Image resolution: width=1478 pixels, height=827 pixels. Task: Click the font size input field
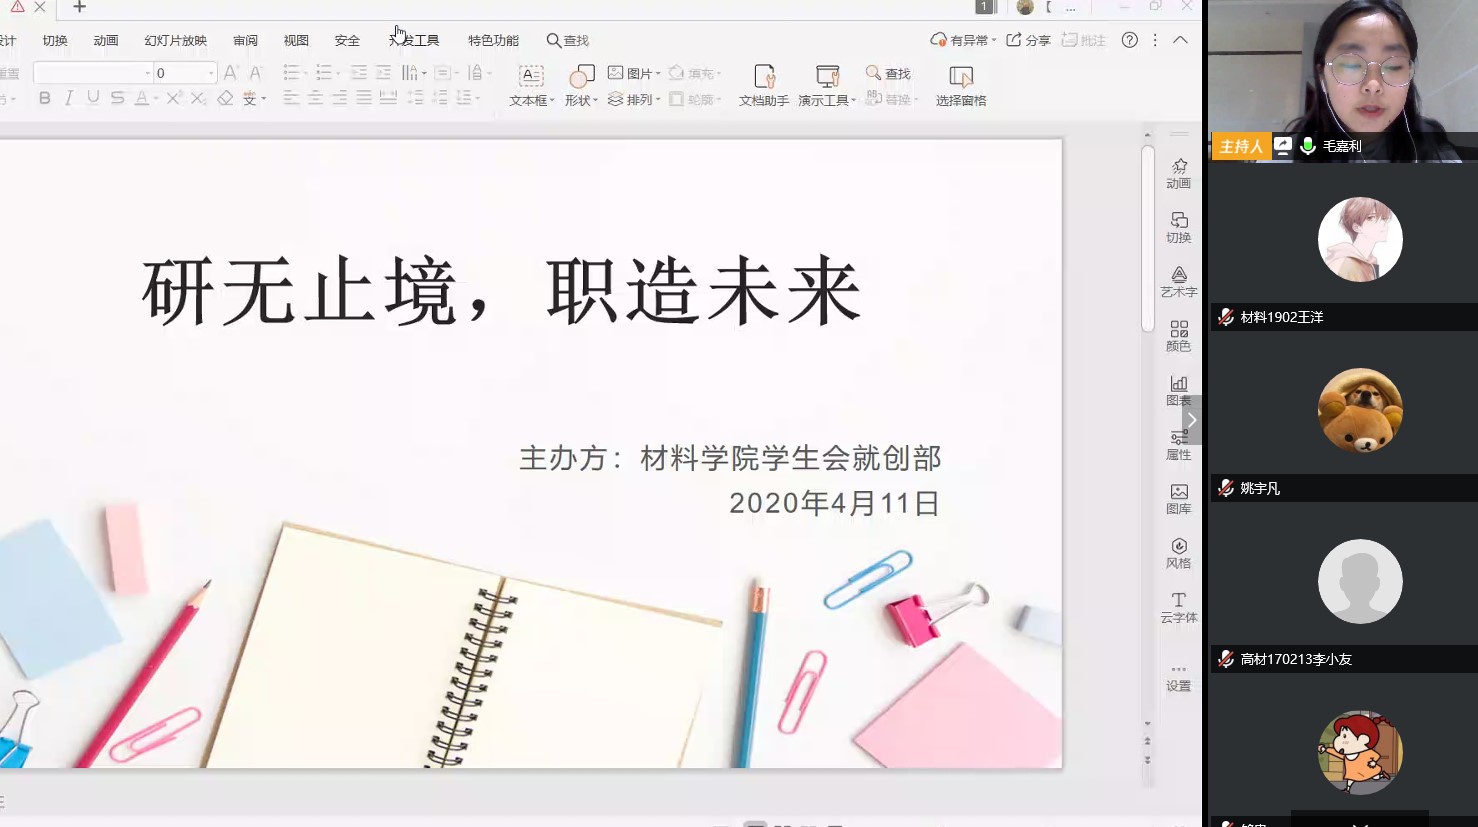(178, 73)
